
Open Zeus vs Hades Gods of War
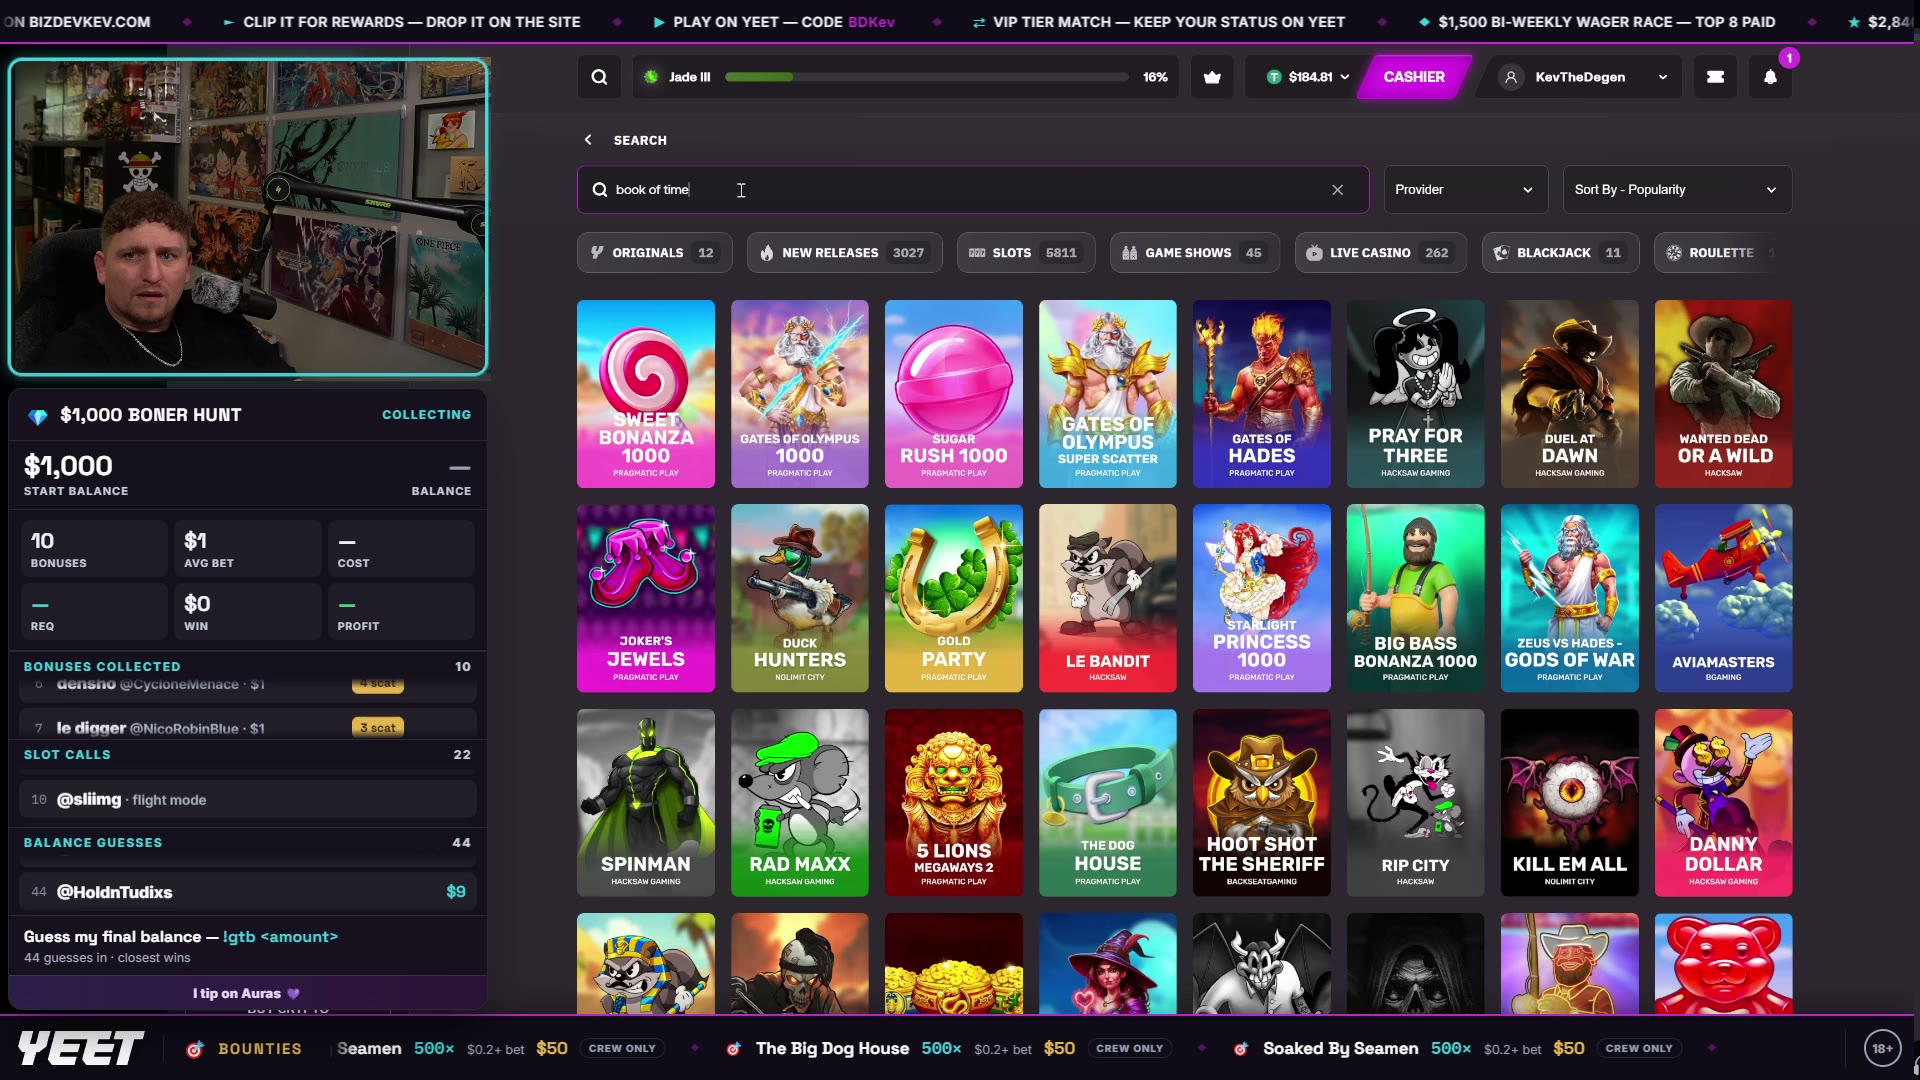click(1570, 598)
